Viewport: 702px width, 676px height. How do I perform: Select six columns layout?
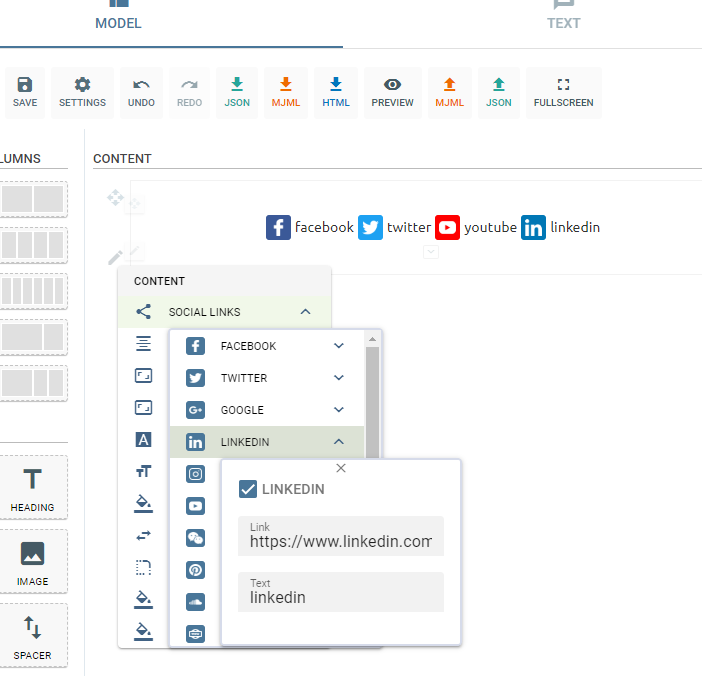[33, 291]
